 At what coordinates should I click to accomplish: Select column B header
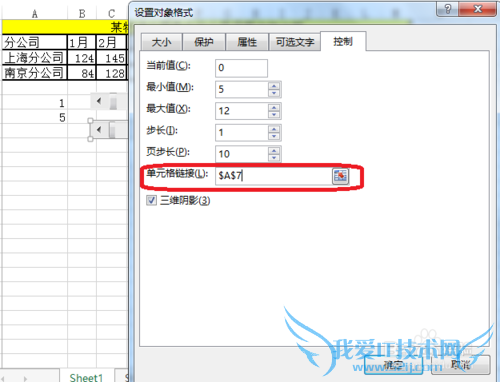(82, 14)
